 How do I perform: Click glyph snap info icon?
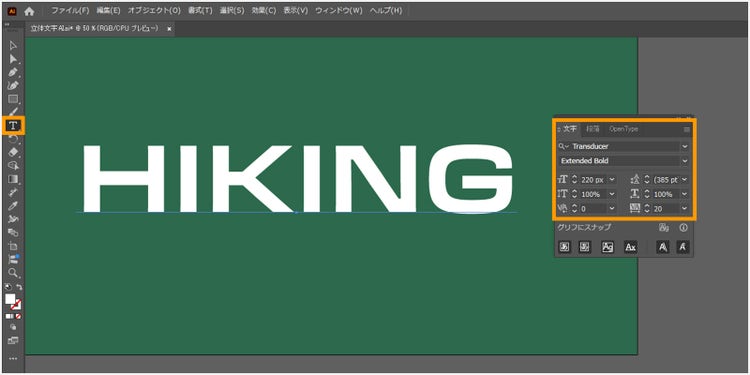point(684,228)
